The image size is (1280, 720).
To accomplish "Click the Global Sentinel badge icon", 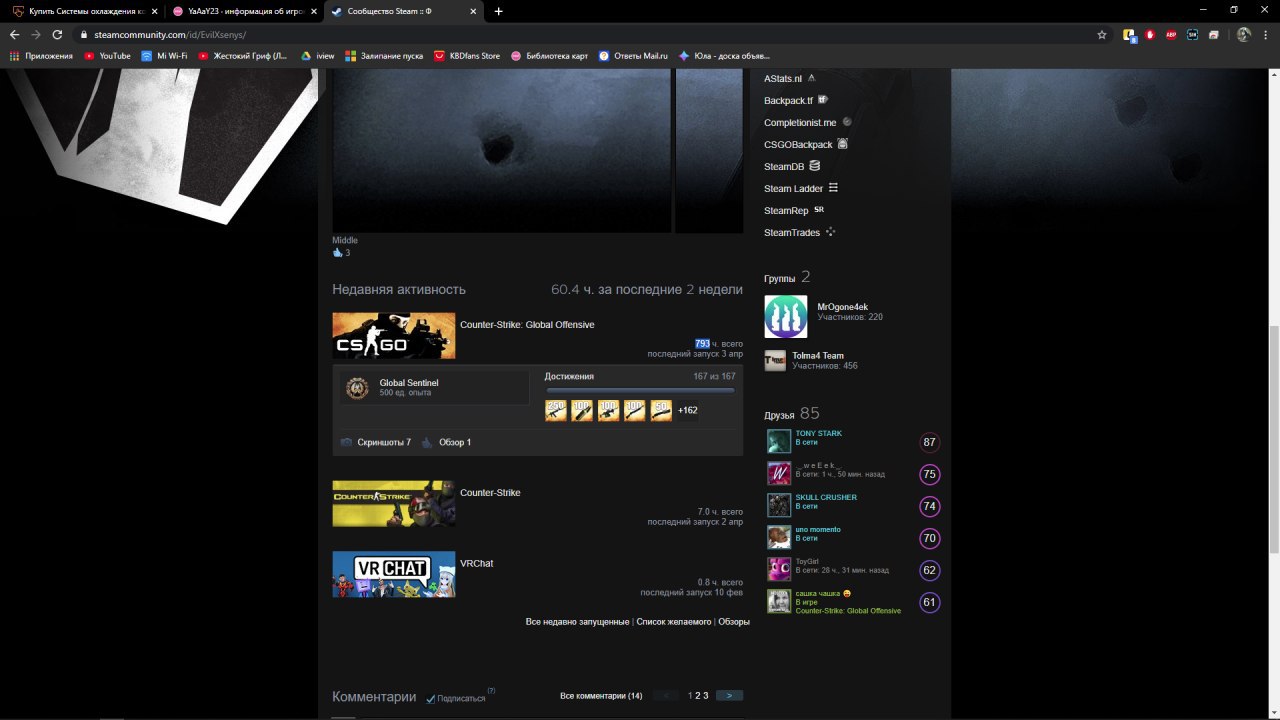I will (x=357, y=388).
